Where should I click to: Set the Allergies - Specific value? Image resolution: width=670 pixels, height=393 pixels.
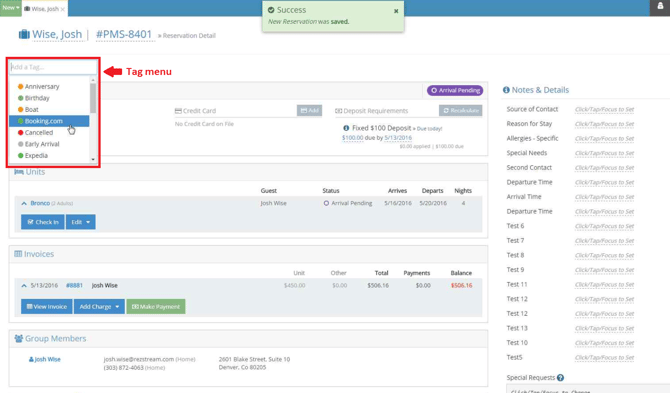pyautogui.click(x=604, y=138)
